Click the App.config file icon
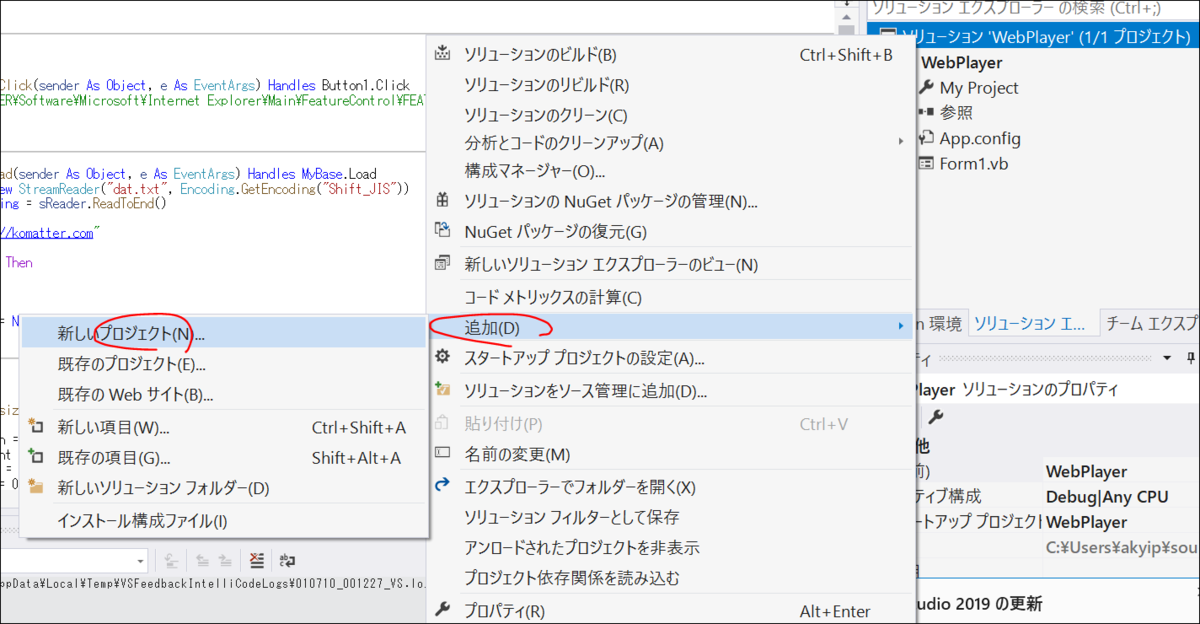 (925, 138)
